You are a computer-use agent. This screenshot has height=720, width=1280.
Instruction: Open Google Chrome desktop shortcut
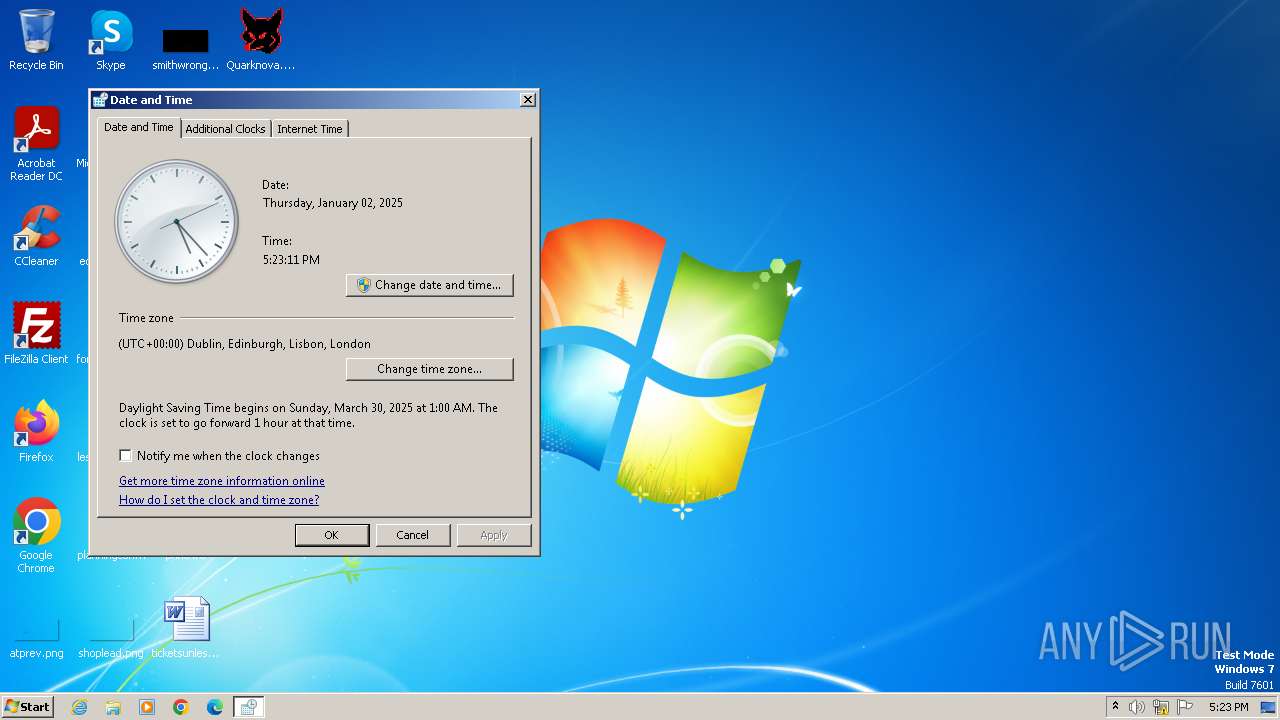pos(36,535)
